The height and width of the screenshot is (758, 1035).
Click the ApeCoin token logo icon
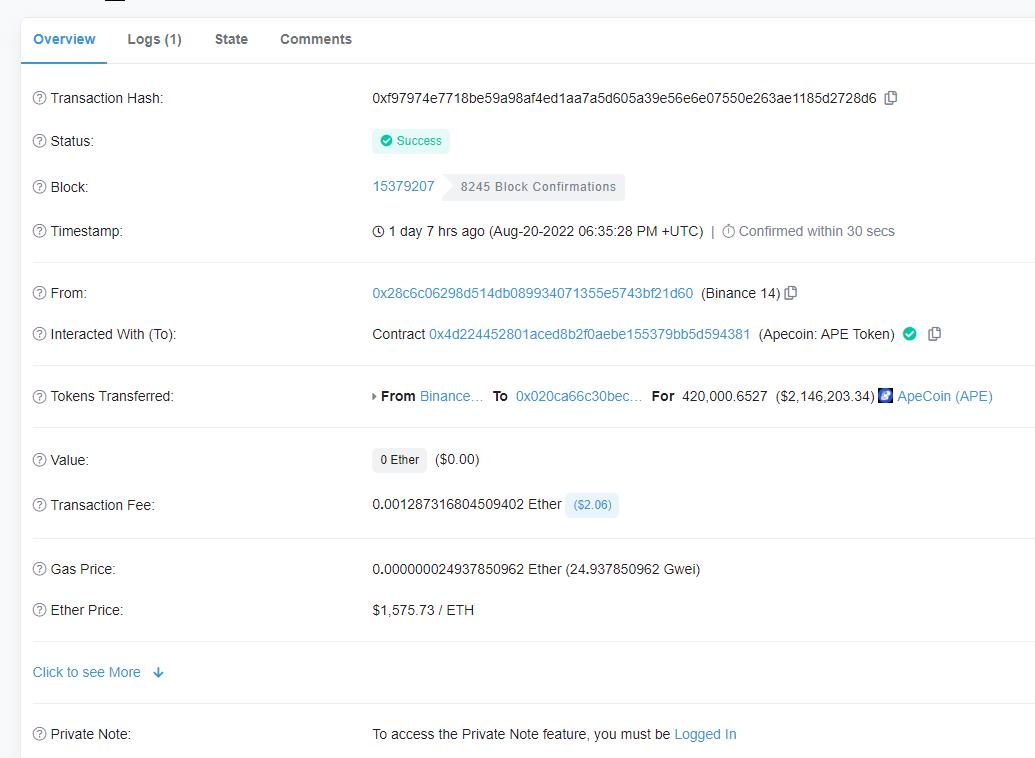[885, 396]
